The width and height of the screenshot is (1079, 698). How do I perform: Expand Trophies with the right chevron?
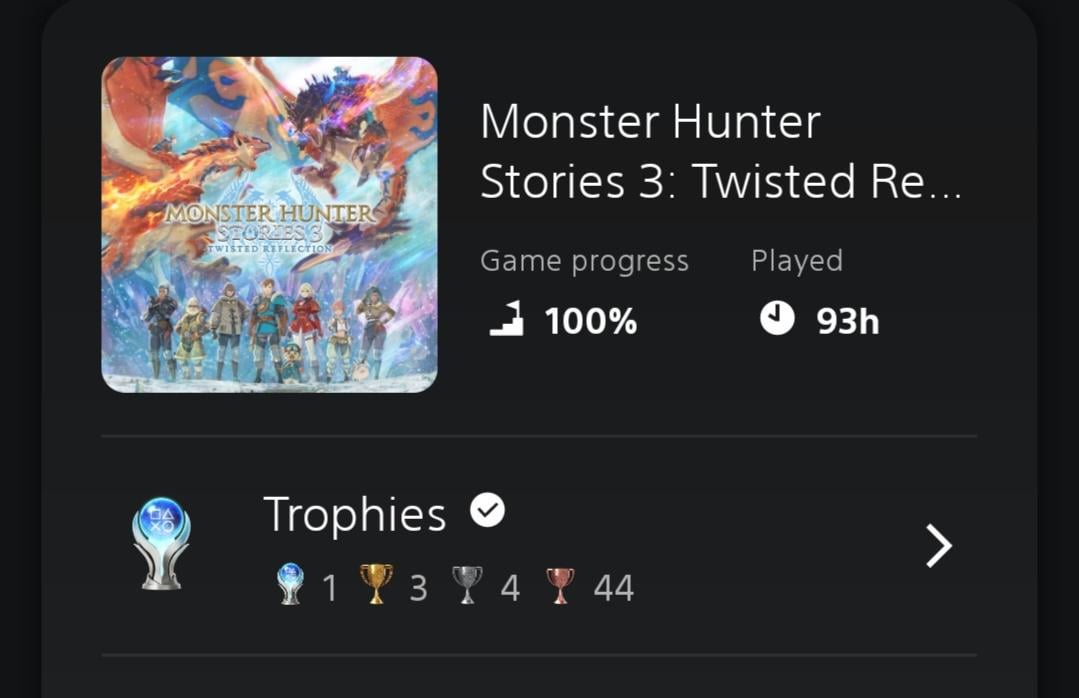938,546
